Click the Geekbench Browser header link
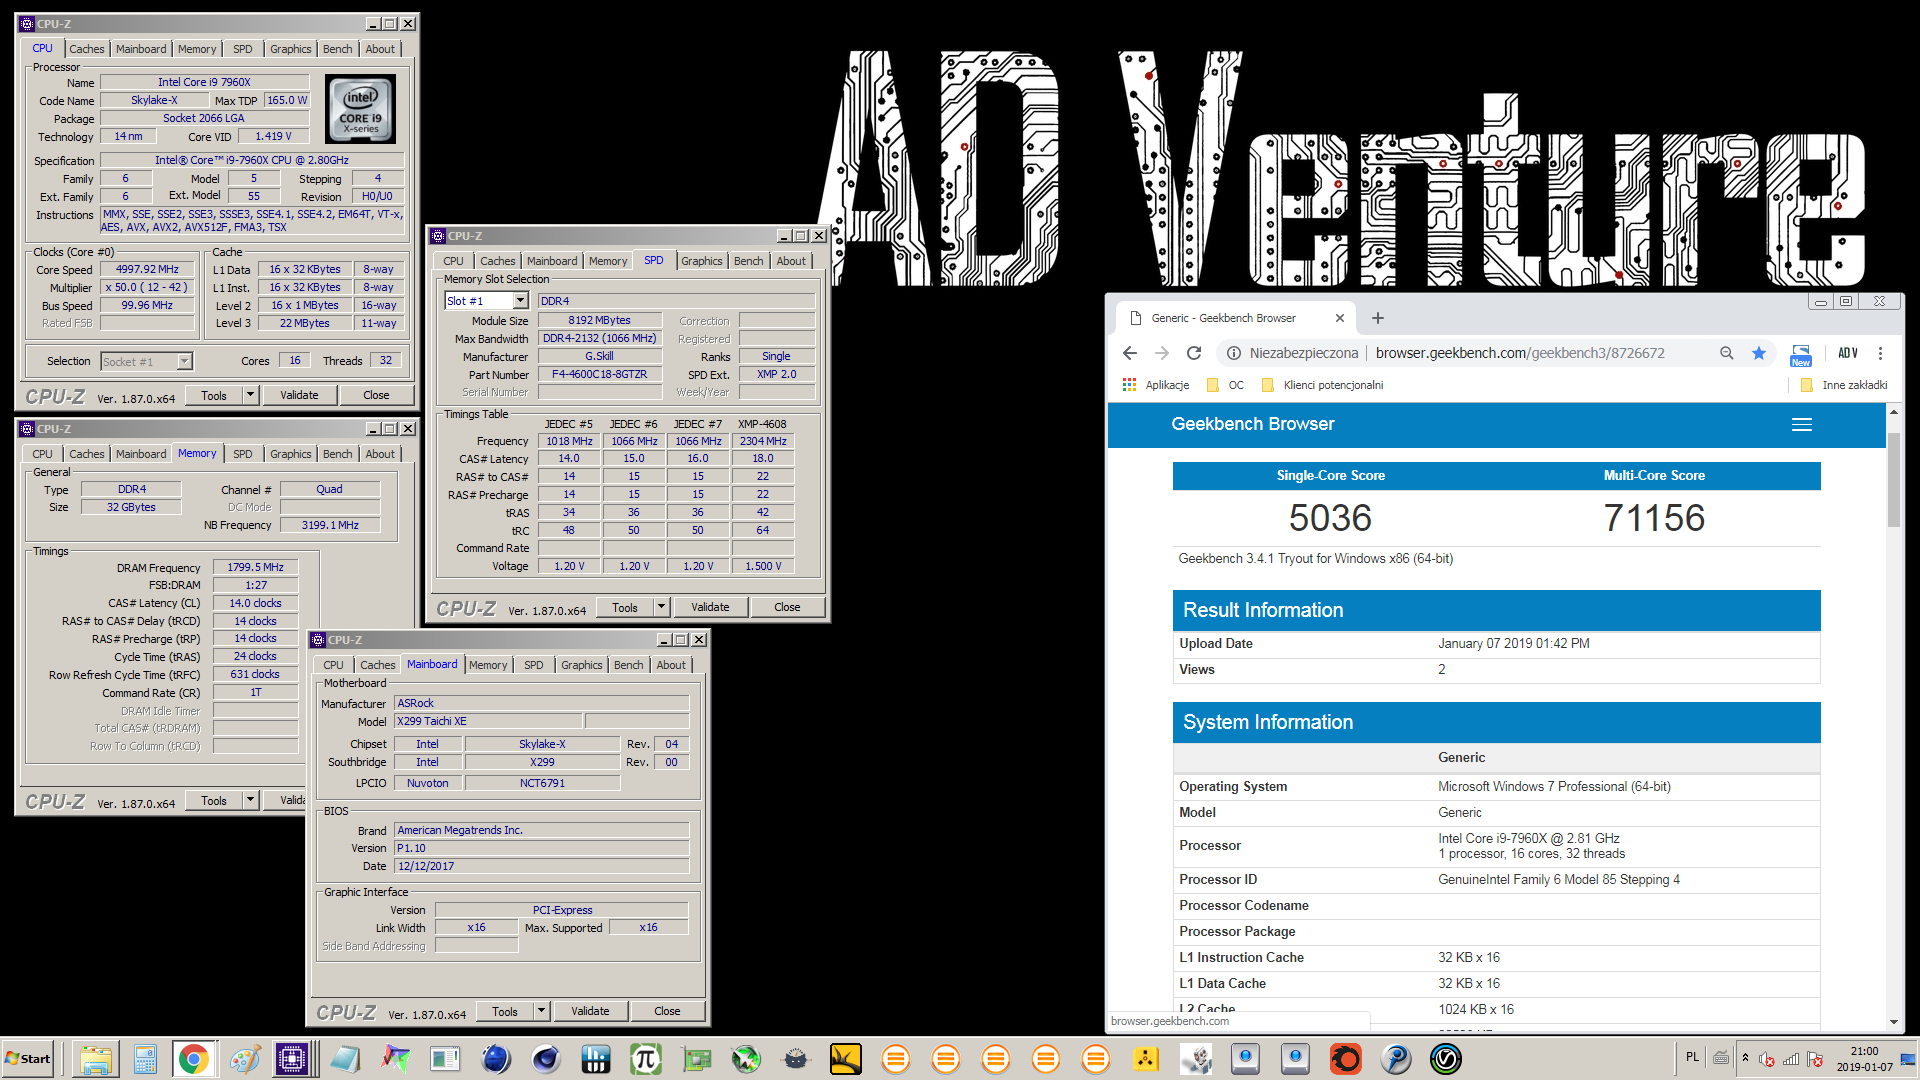 1252,424
